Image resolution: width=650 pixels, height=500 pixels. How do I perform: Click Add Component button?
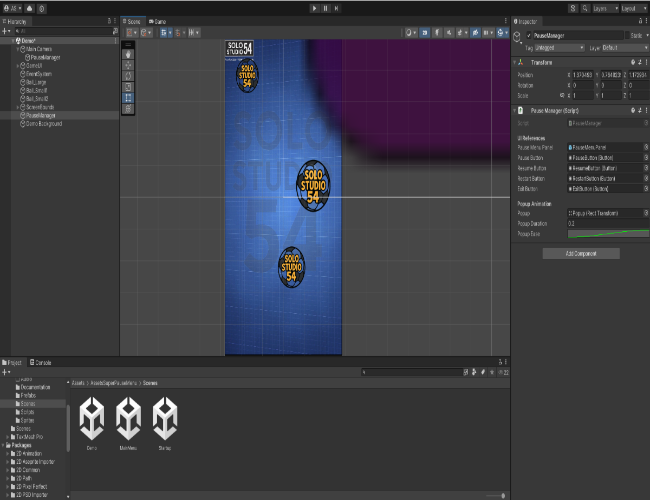pos(581,253)
